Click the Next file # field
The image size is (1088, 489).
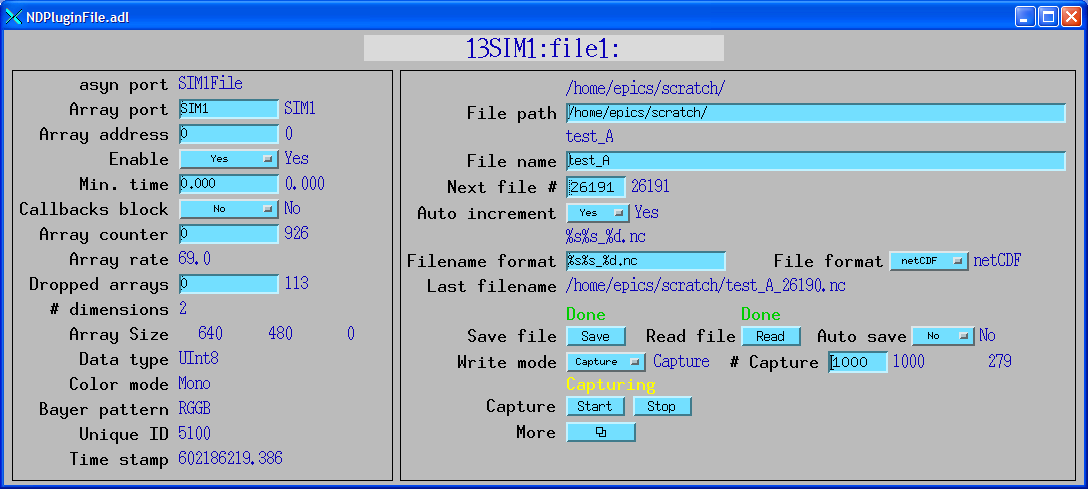click(x=596, y=187)
